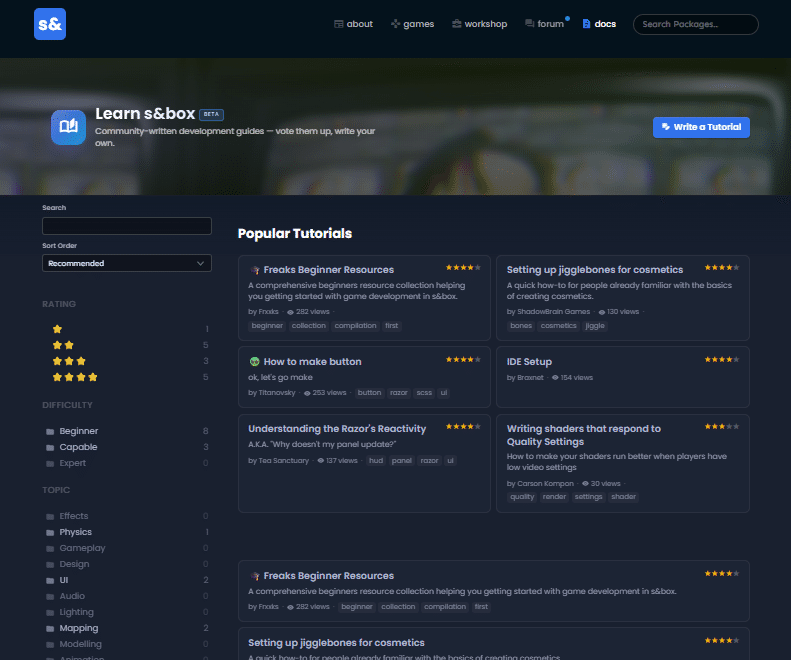Viewport: 791px width, 660px height.
Task: Choose the Audio topic filter
Action: [128, 596]
